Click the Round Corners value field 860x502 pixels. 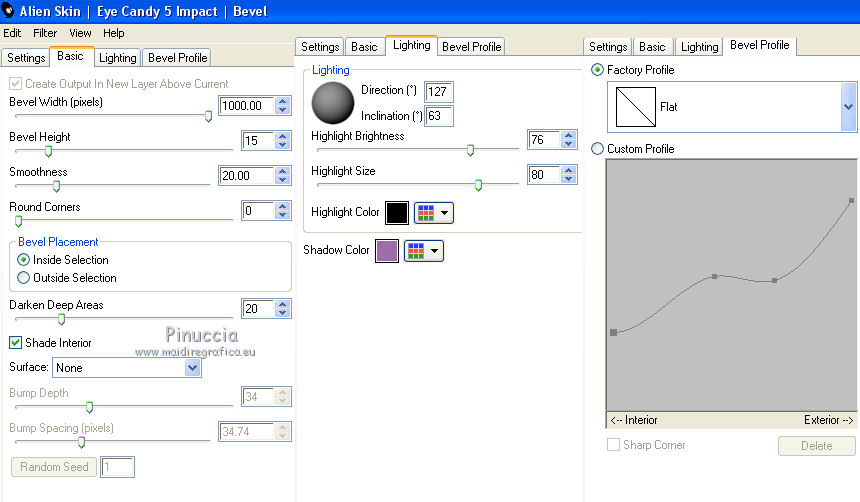tap(258, 211)
